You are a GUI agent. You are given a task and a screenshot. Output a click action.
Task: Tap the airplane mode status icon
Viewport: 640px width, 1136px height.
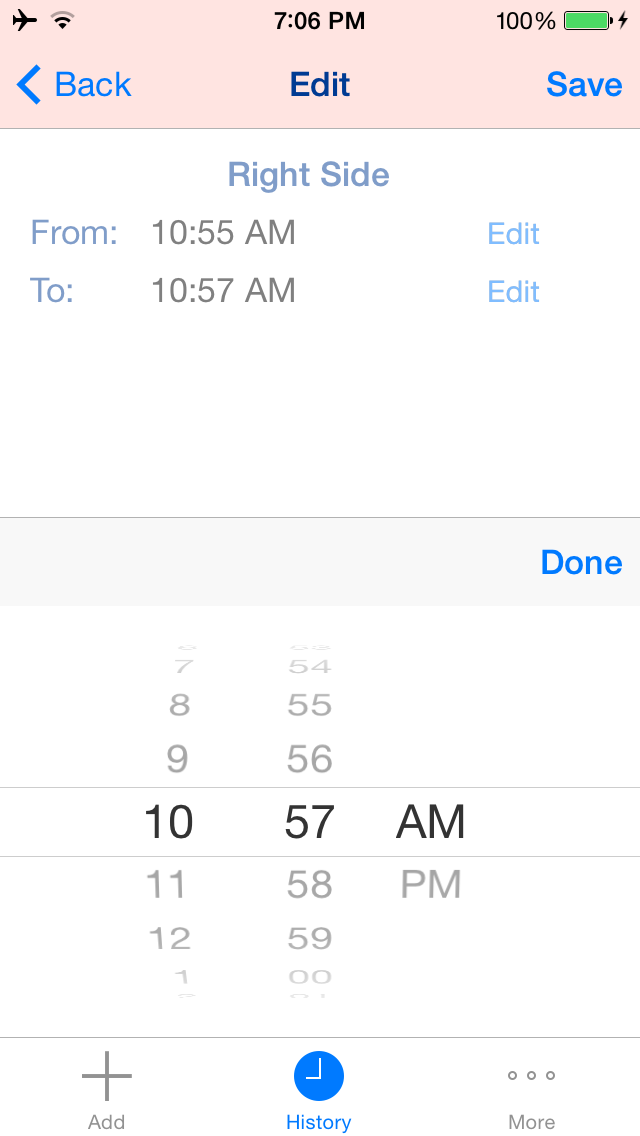pos(25,20)
